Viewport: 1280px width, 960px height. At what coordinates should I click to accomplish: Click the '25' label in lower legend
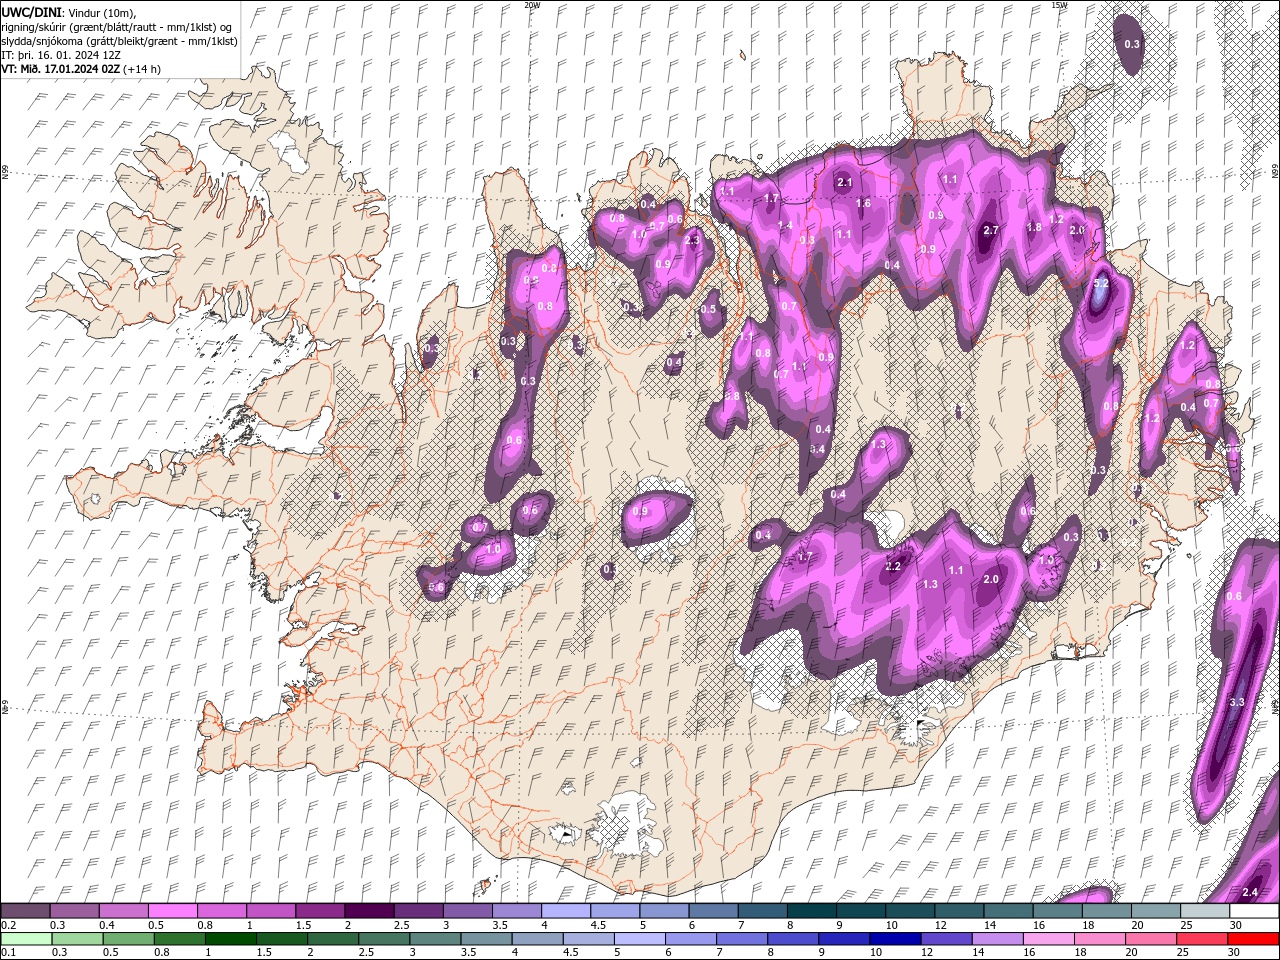point(1182,952)
